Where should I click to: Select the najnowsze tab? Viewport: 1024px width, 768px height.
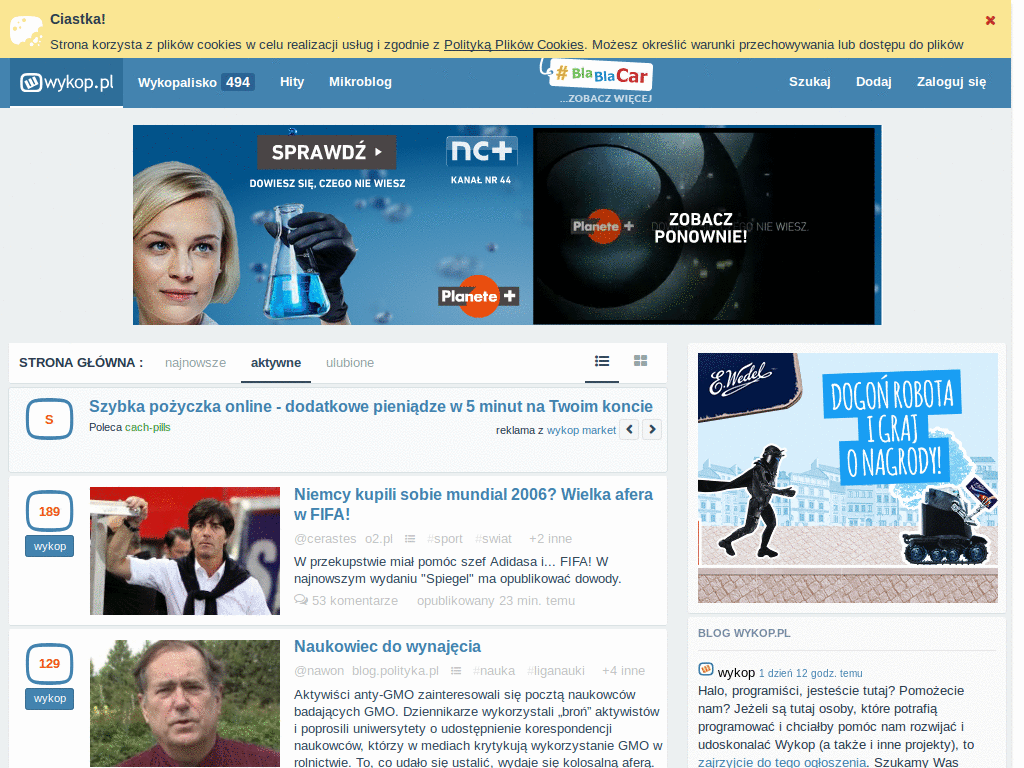195,362
